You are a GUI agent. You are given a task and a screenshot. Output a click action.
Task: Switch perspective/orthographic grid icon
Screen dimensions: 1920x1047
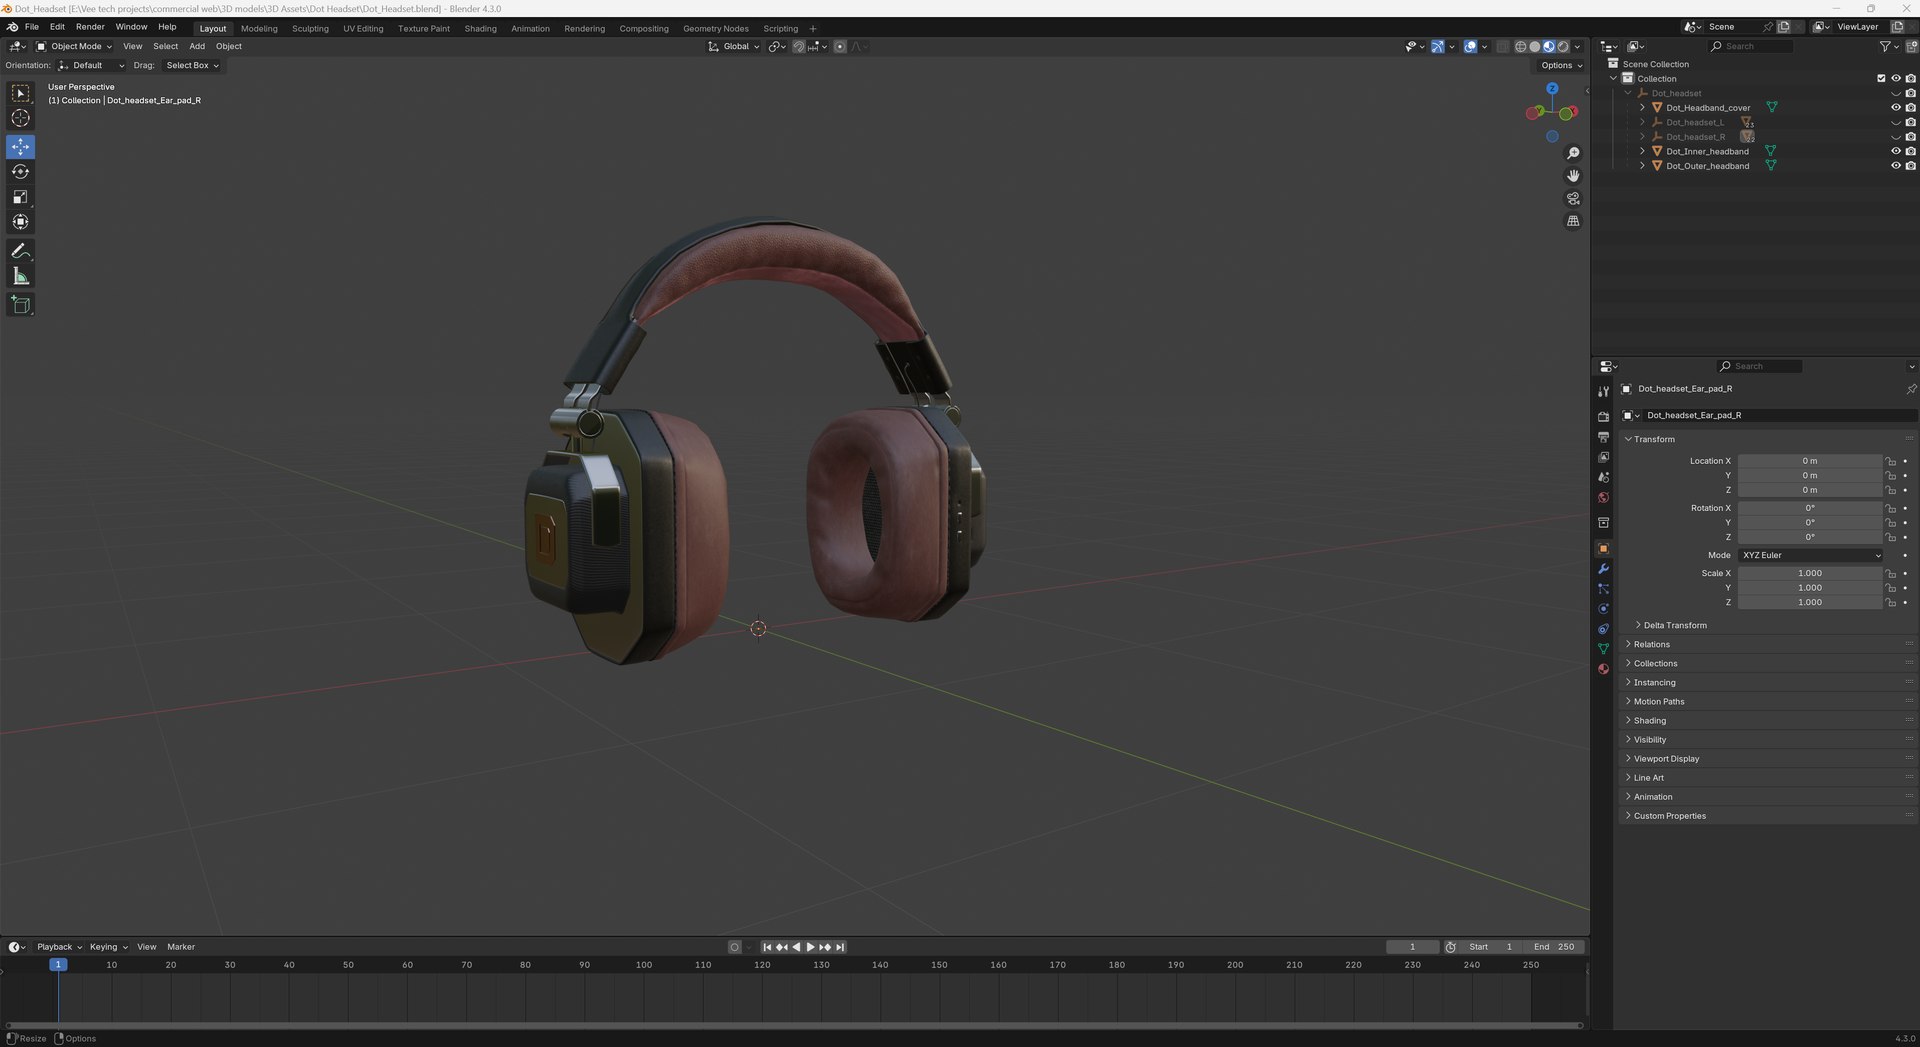[x=1573, y=221]
